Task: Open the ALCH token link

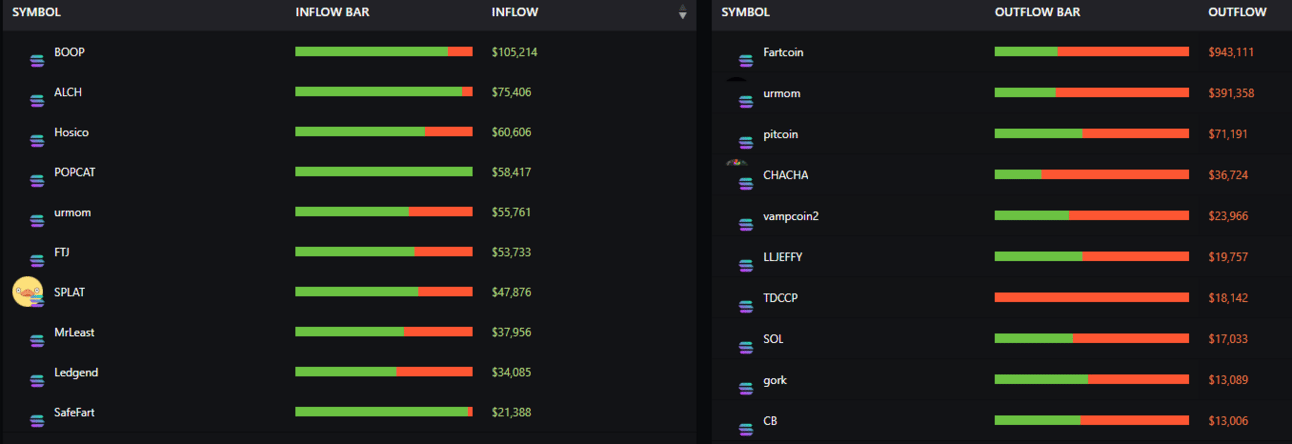Action: [68, 92]
